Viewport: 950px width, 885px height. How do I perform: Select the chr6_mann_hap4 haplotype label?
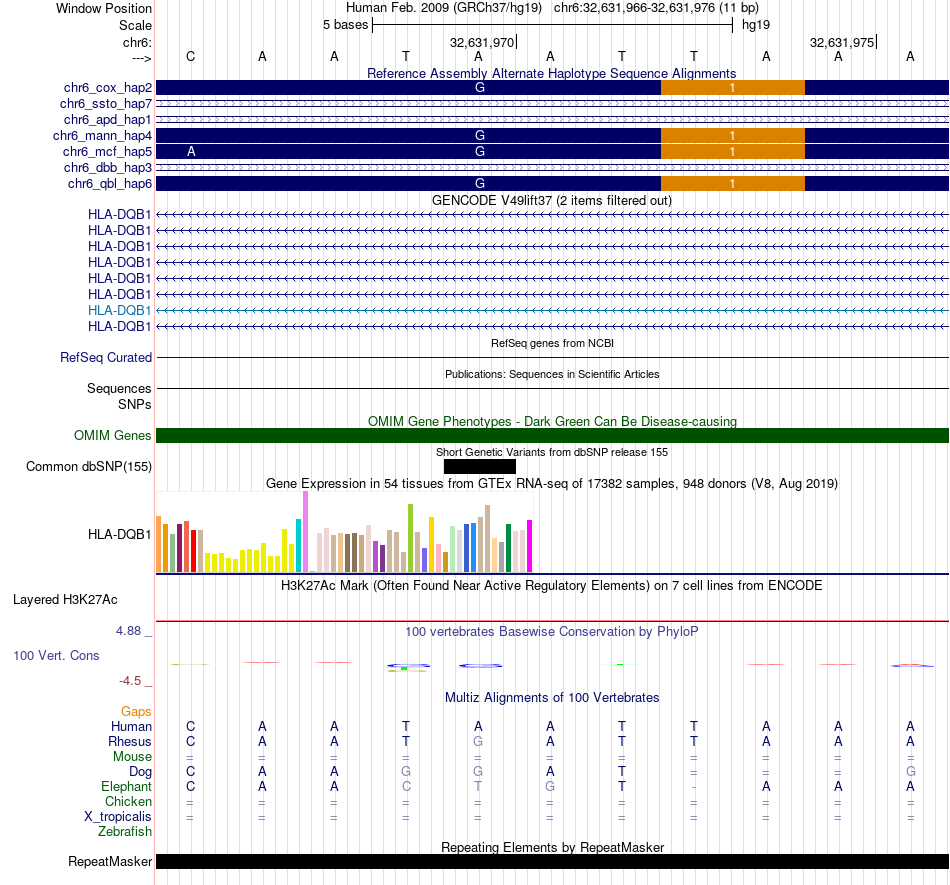pyautogui.click(x=102, y=136)
